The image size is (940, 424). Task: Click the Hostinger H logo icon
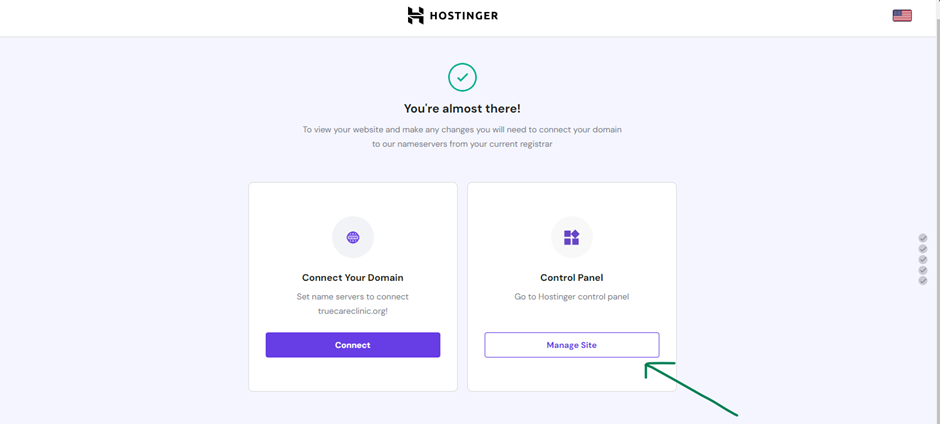pyautogui.click(x=415, y=16)
